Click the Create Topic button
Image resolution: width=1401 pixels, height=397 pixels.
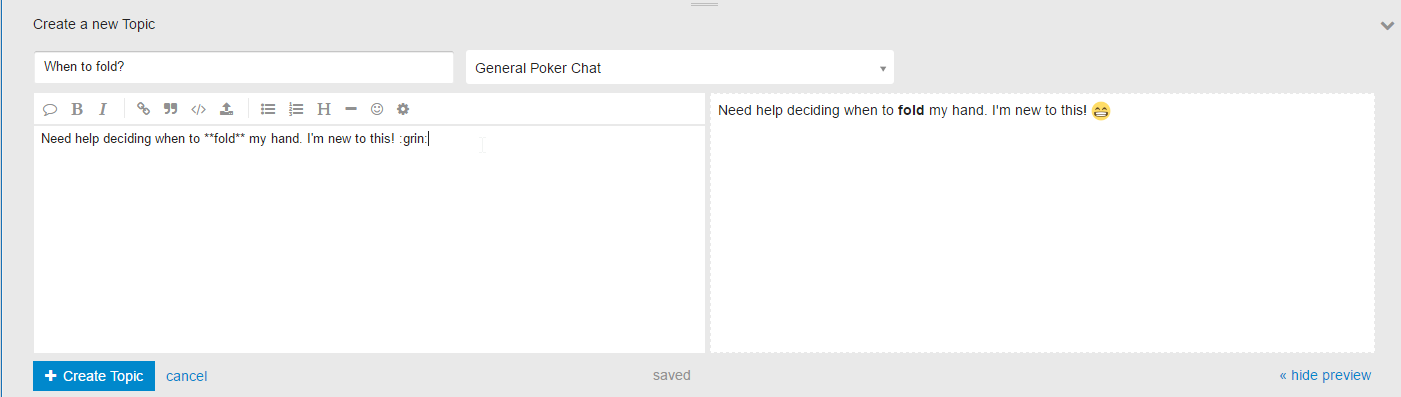(x=94, y=376)
